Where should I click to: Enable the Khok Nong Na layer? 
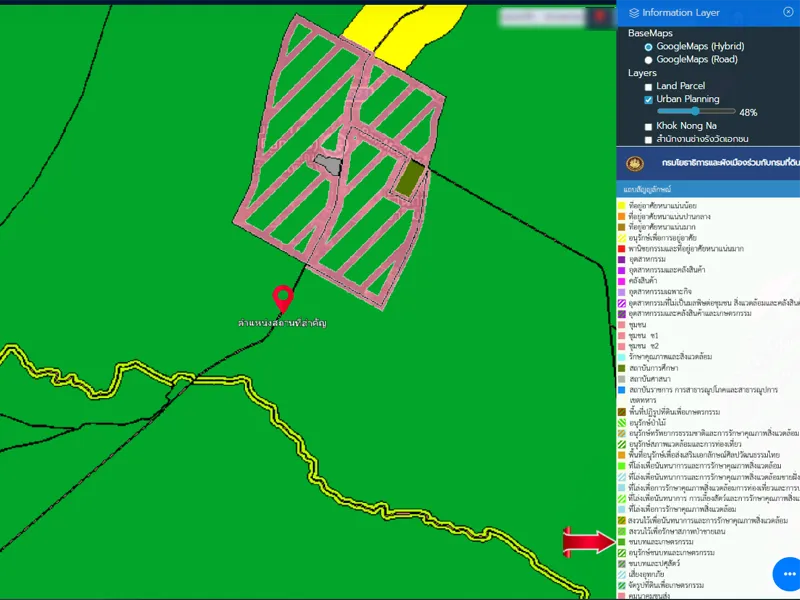click(648, 126)
